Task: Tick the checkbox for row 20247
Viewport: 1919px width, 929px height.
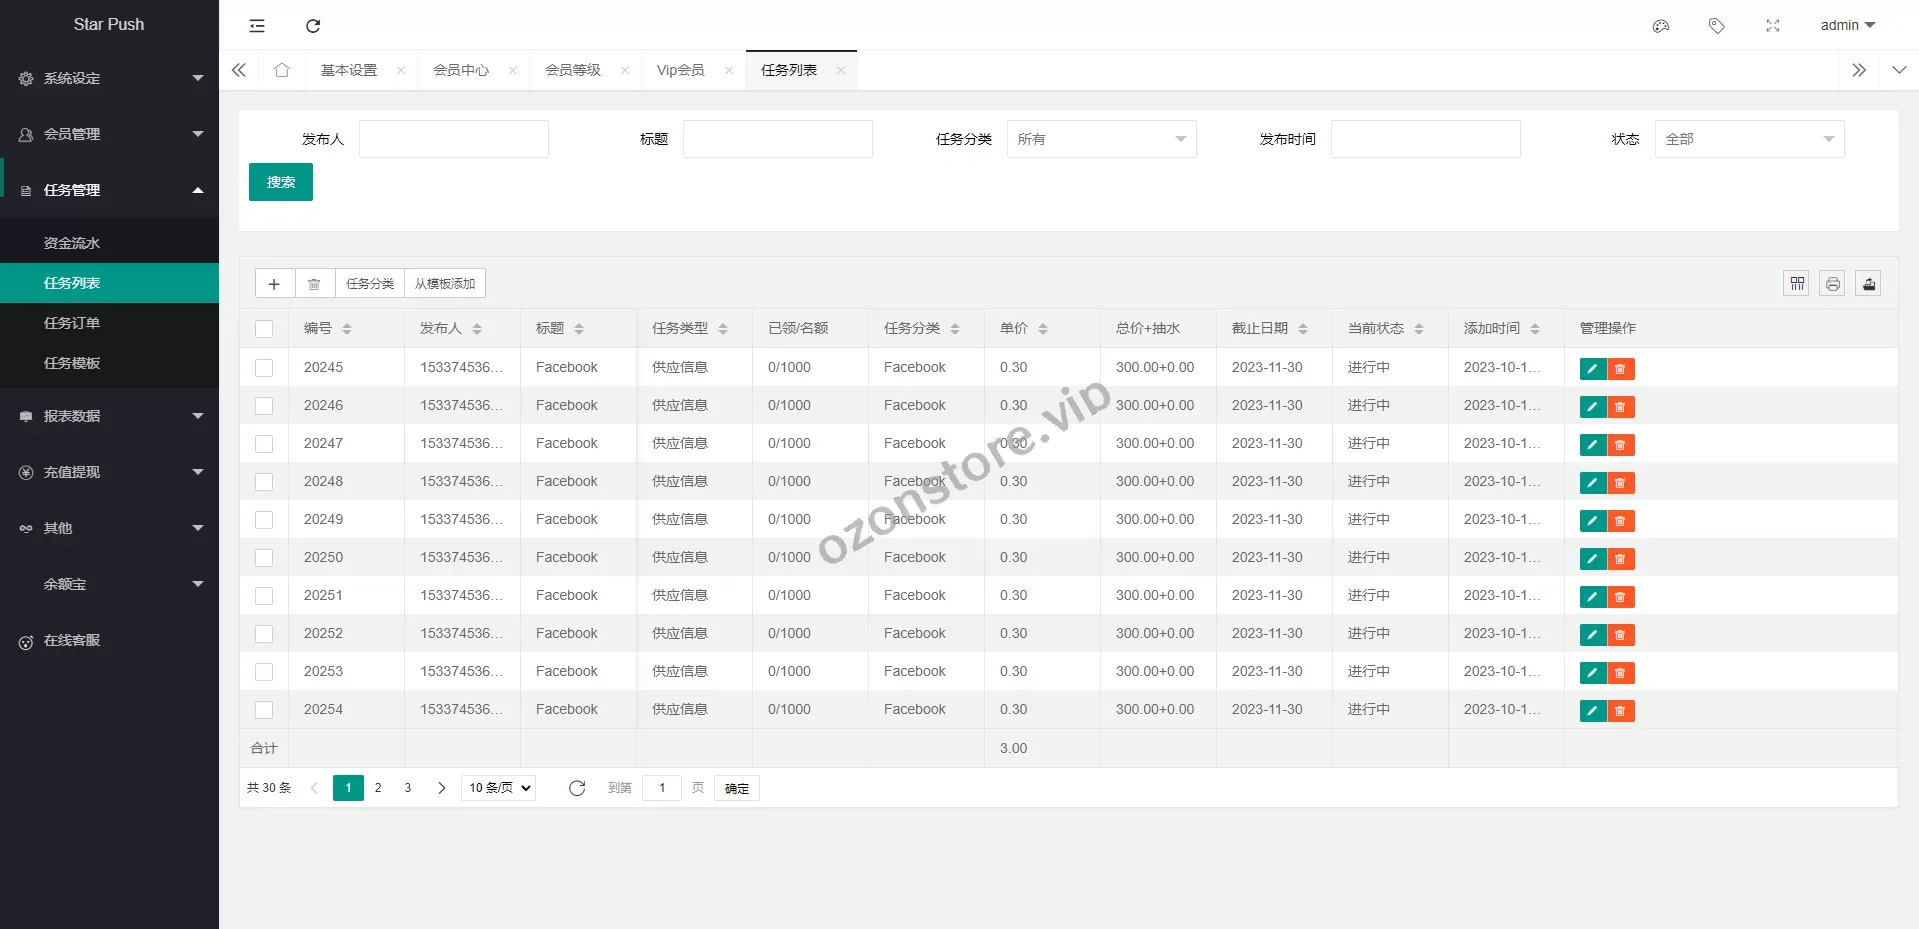Action: click(x=264, y=444)
